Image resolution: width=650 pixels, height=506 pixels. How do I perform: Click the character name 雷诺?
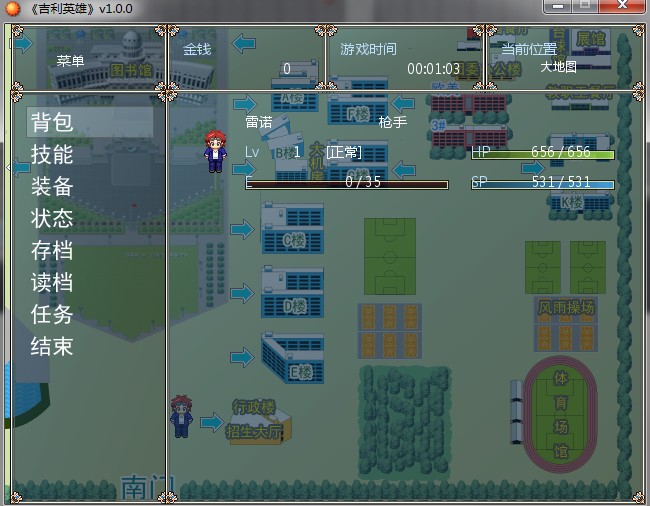[259, 122]
